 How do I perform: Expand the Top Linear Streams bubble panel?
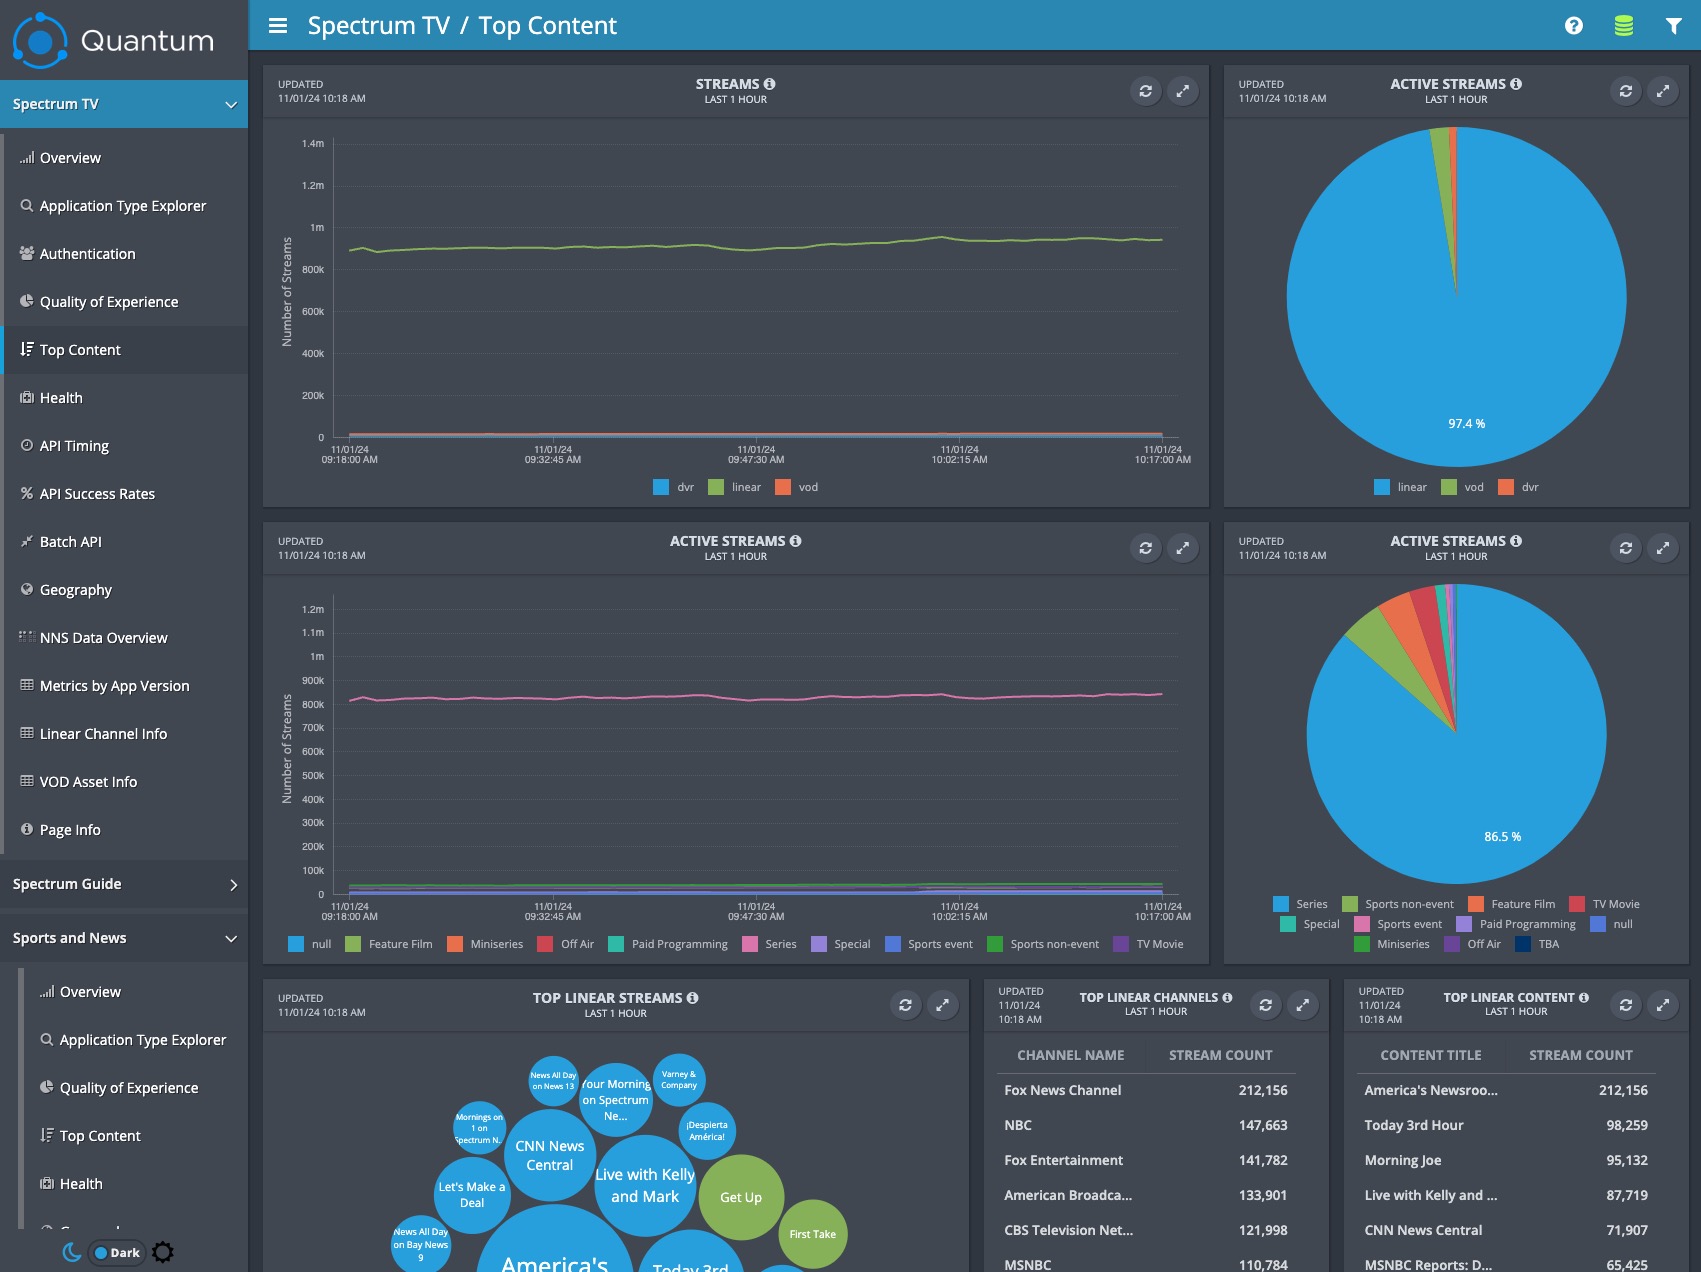[943, 1005]
